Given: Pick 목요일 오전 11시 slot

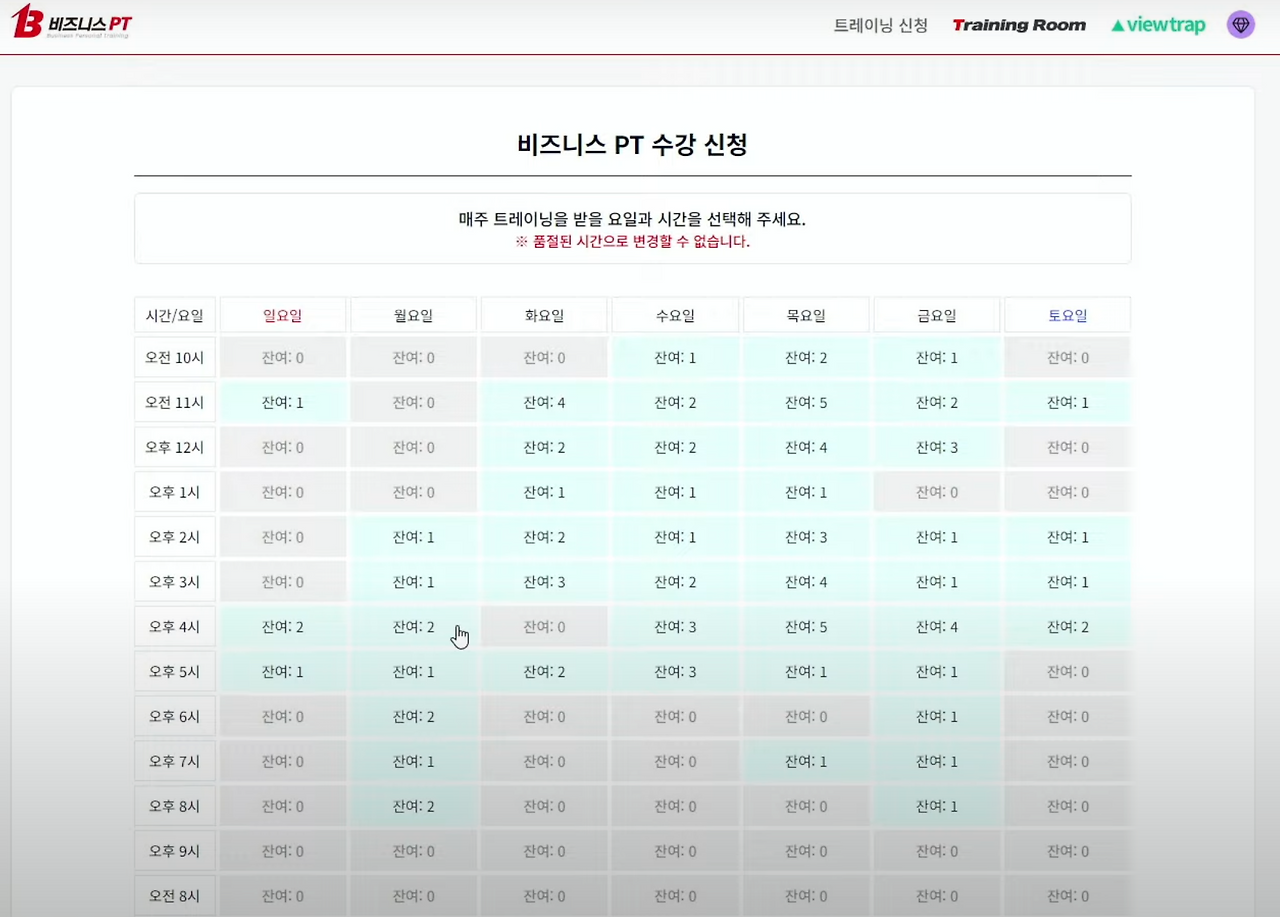Looking at the screenshot, I should (x=806, y=403).
